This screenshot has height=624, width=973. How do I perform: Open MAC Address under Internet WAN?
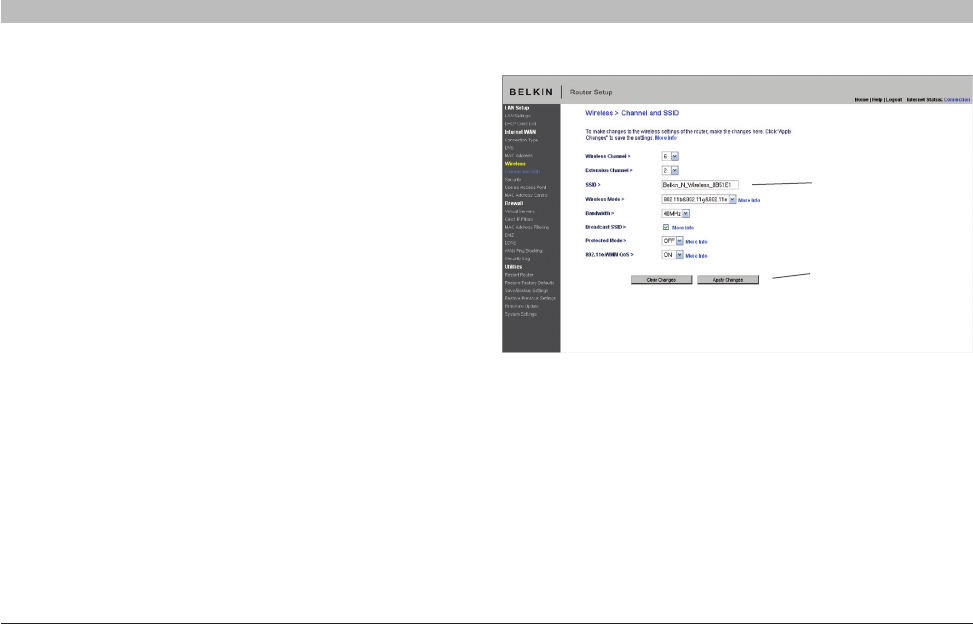tap(519, 156)
